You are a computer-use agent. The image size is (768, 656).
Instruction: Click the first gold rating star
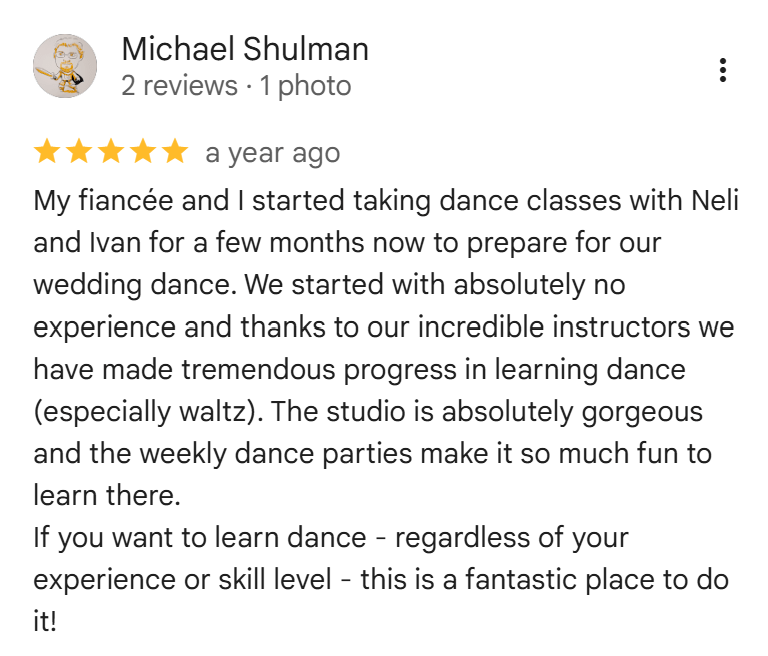click(46, 152)
